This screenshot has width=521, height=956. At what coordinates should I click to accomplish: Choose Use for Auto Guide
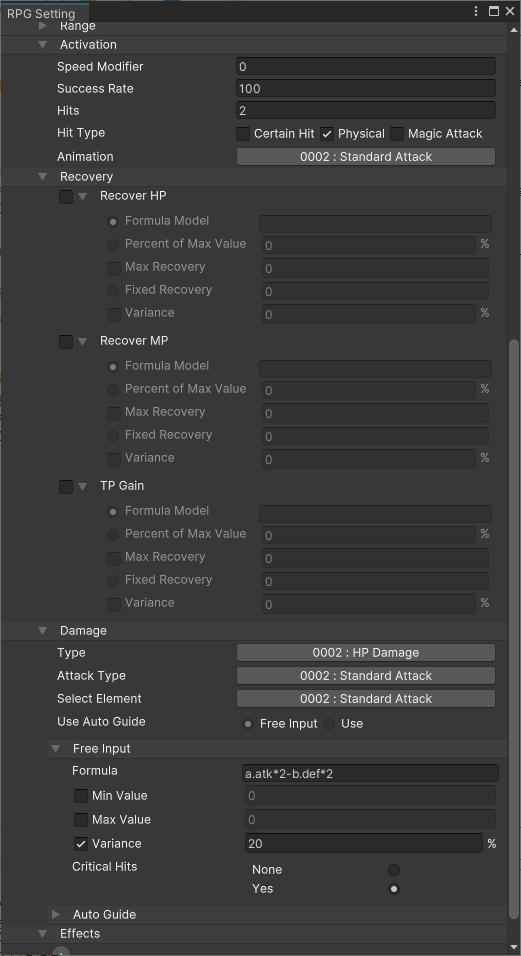click(x=330, y=724)
